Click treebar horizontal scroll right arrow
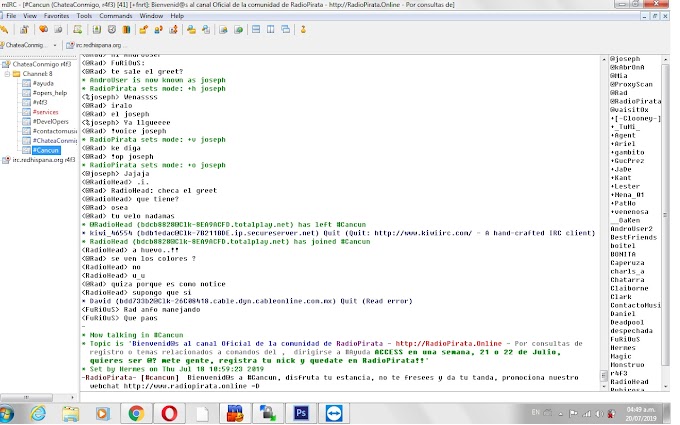Viewport: 680px width, 425px height. coord(72,397)
